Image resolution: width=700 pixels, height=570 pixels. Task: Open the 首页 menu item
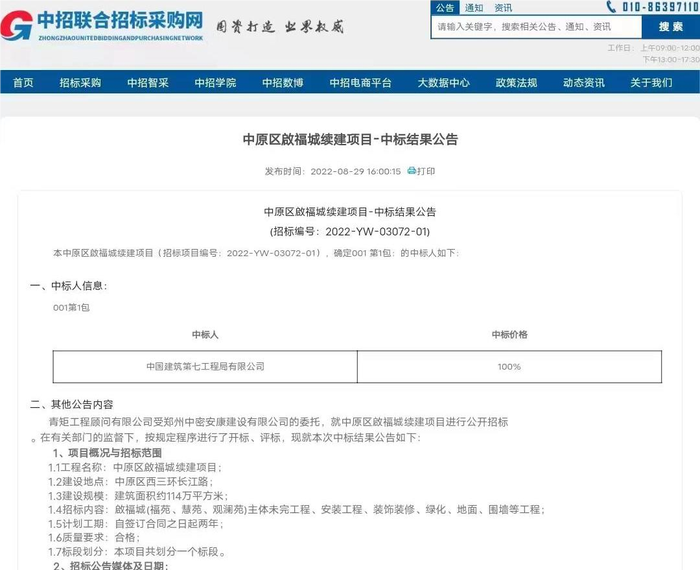[x=23, y=83]
